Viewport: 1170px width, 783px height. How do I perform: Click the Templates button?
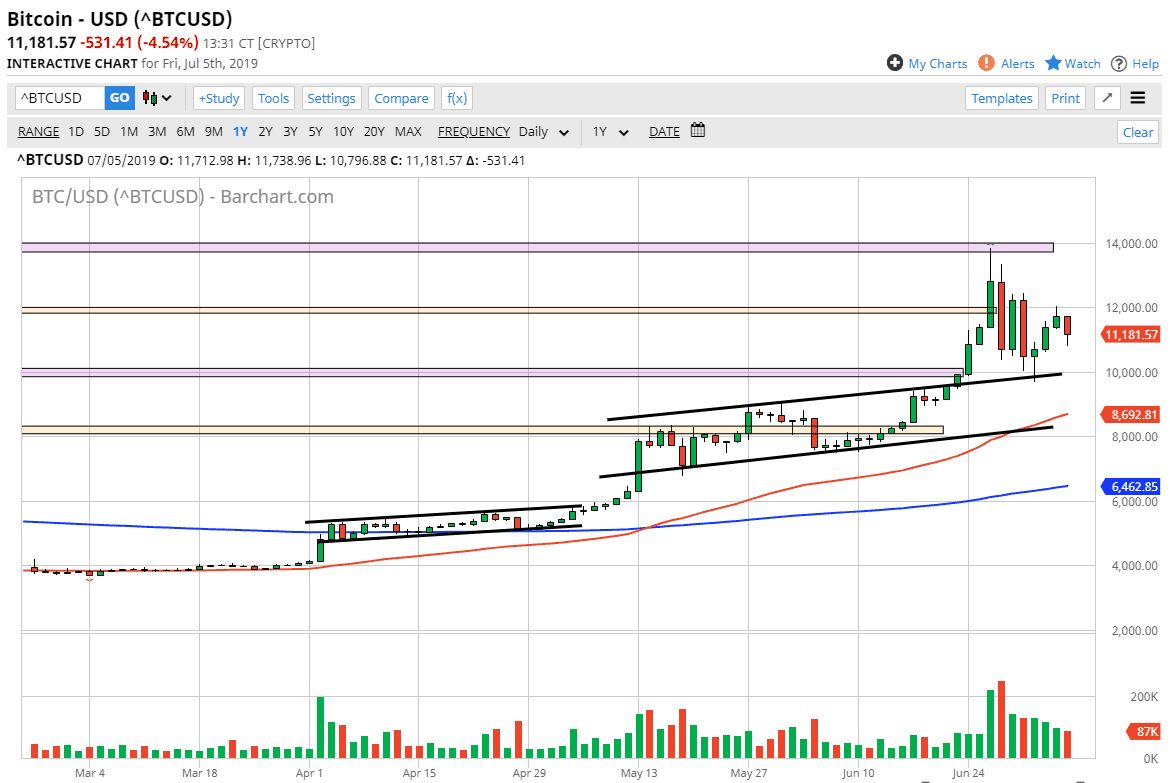[x=1001, y=97]
